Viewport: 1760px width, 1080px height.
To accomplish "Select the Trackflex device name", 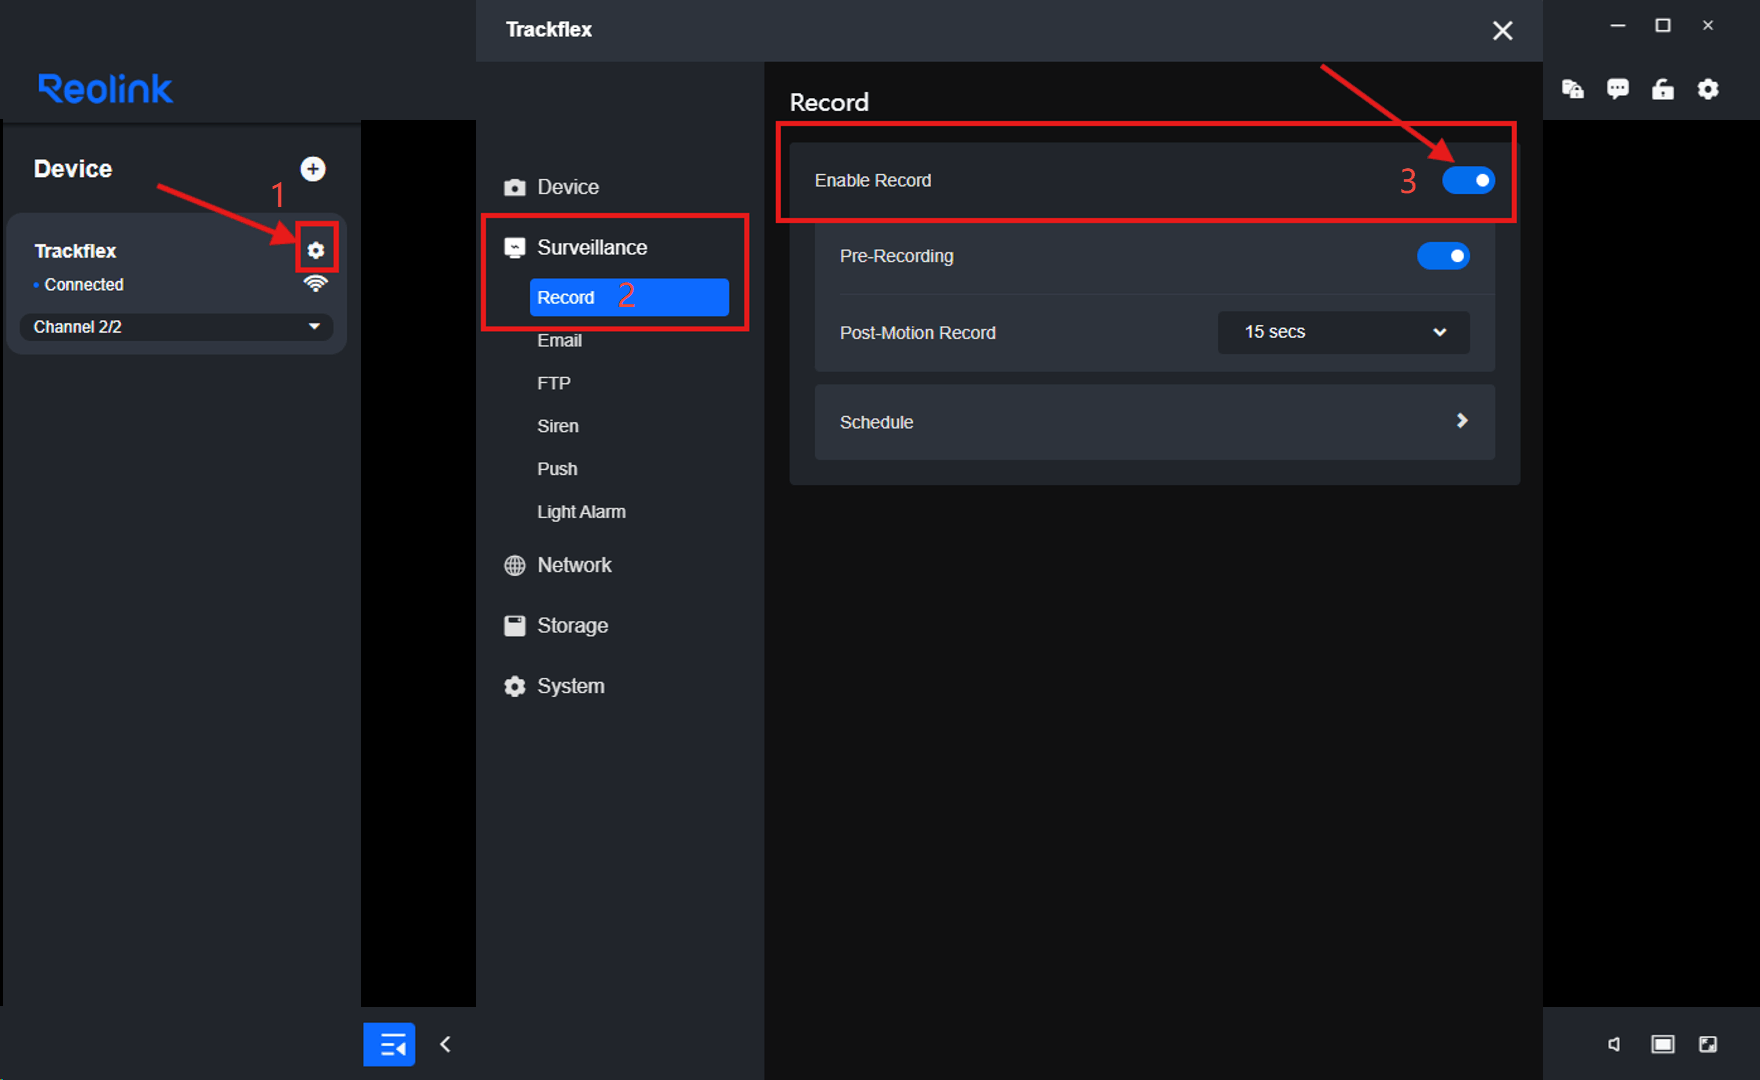I will point(75,251).
